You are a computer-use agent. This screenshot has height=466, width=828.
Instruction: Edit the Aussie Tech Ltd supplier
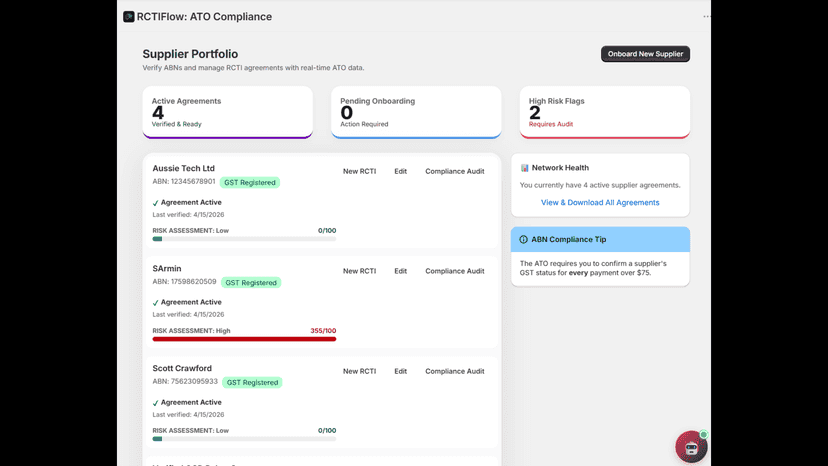(x=400, y=171)
